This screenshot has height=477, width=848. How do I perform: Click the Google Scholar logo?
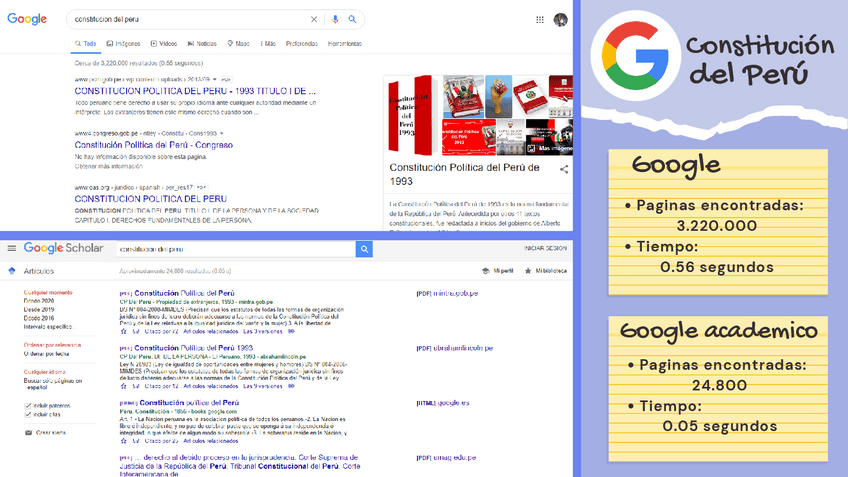click(63, 248)
